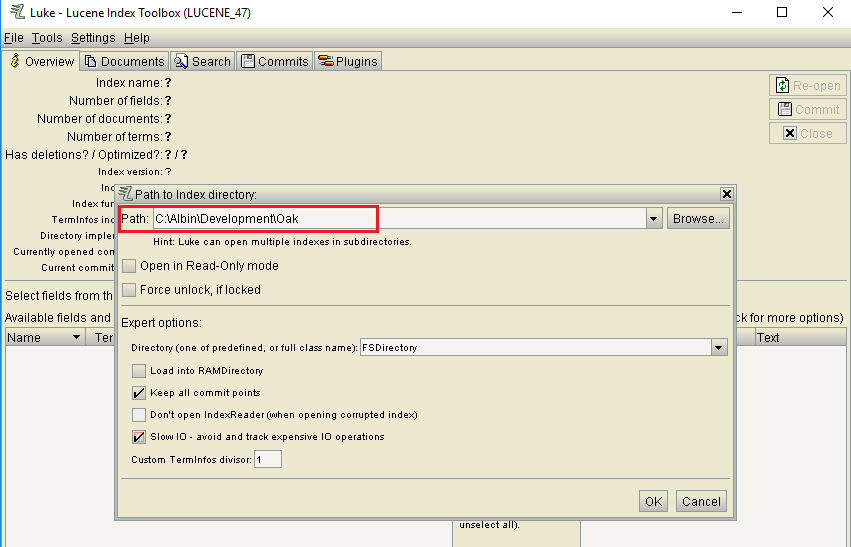Check Load into RAMDirectory option

click(x=139, y=371)
